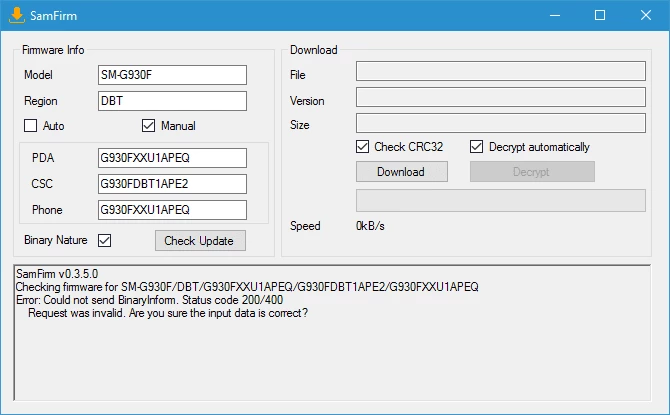This screenshot has width=670, height=415.
Task: Maximize the SamFirm window
Action: [x=600, y=15]
